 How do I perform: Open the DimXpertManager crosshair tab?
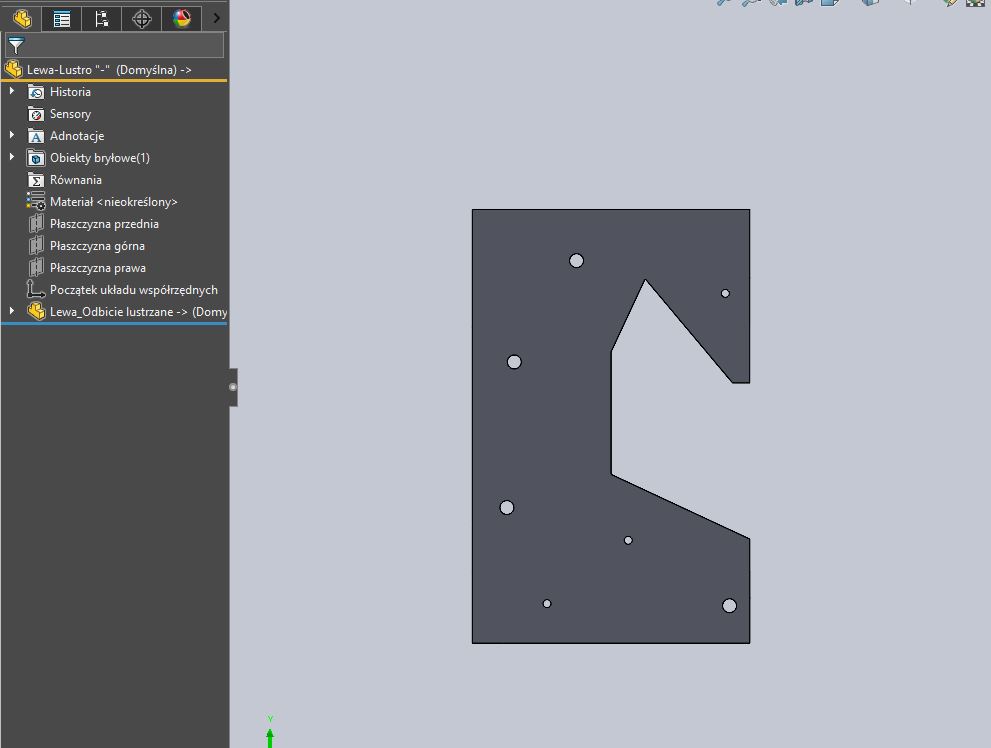coord(141,17)
